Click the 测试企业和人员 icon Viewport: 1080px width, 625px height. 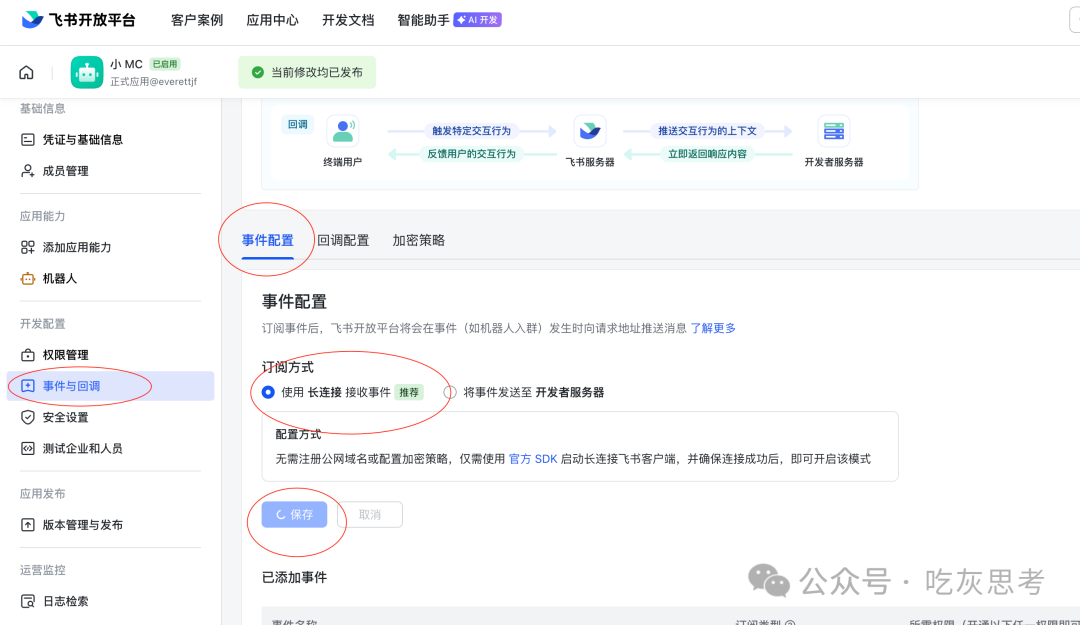tap(28, 449)
